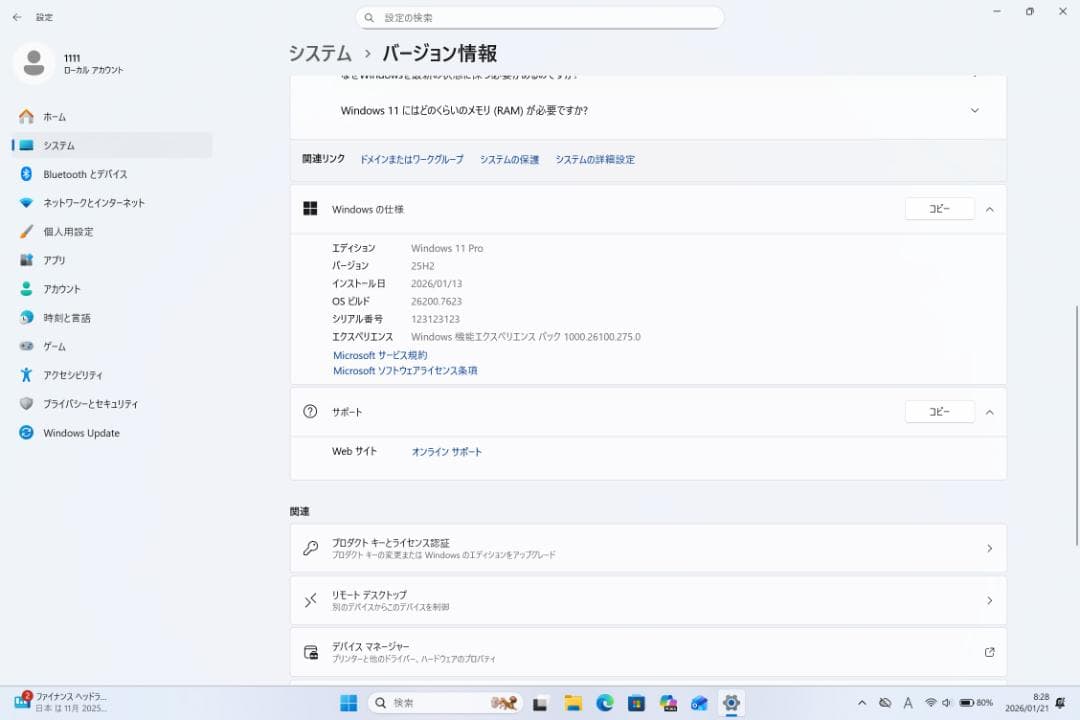Expand the Windows 11 RAM requirement FAQ
This screenshot has height=720, width=1080.
974,110
